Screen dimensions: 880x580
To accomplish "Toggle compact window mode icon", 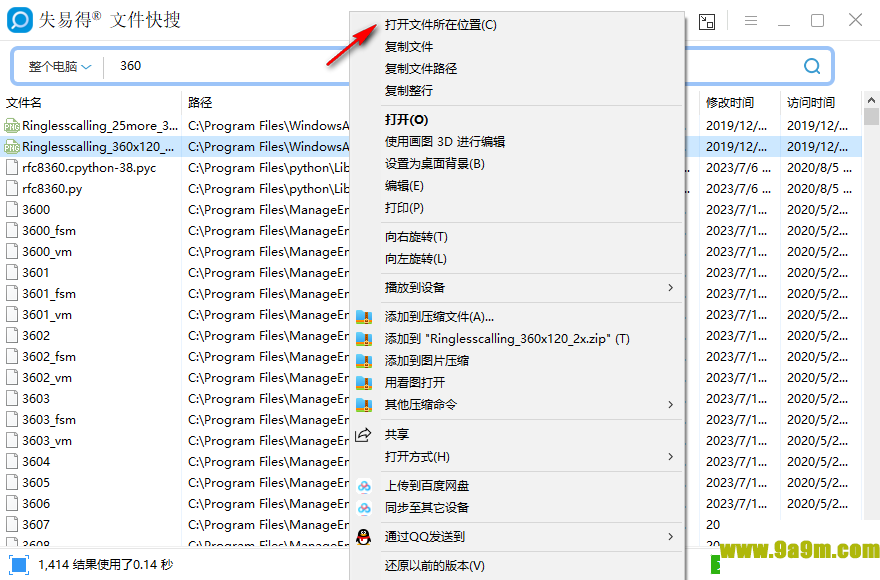I will [707, 21].
